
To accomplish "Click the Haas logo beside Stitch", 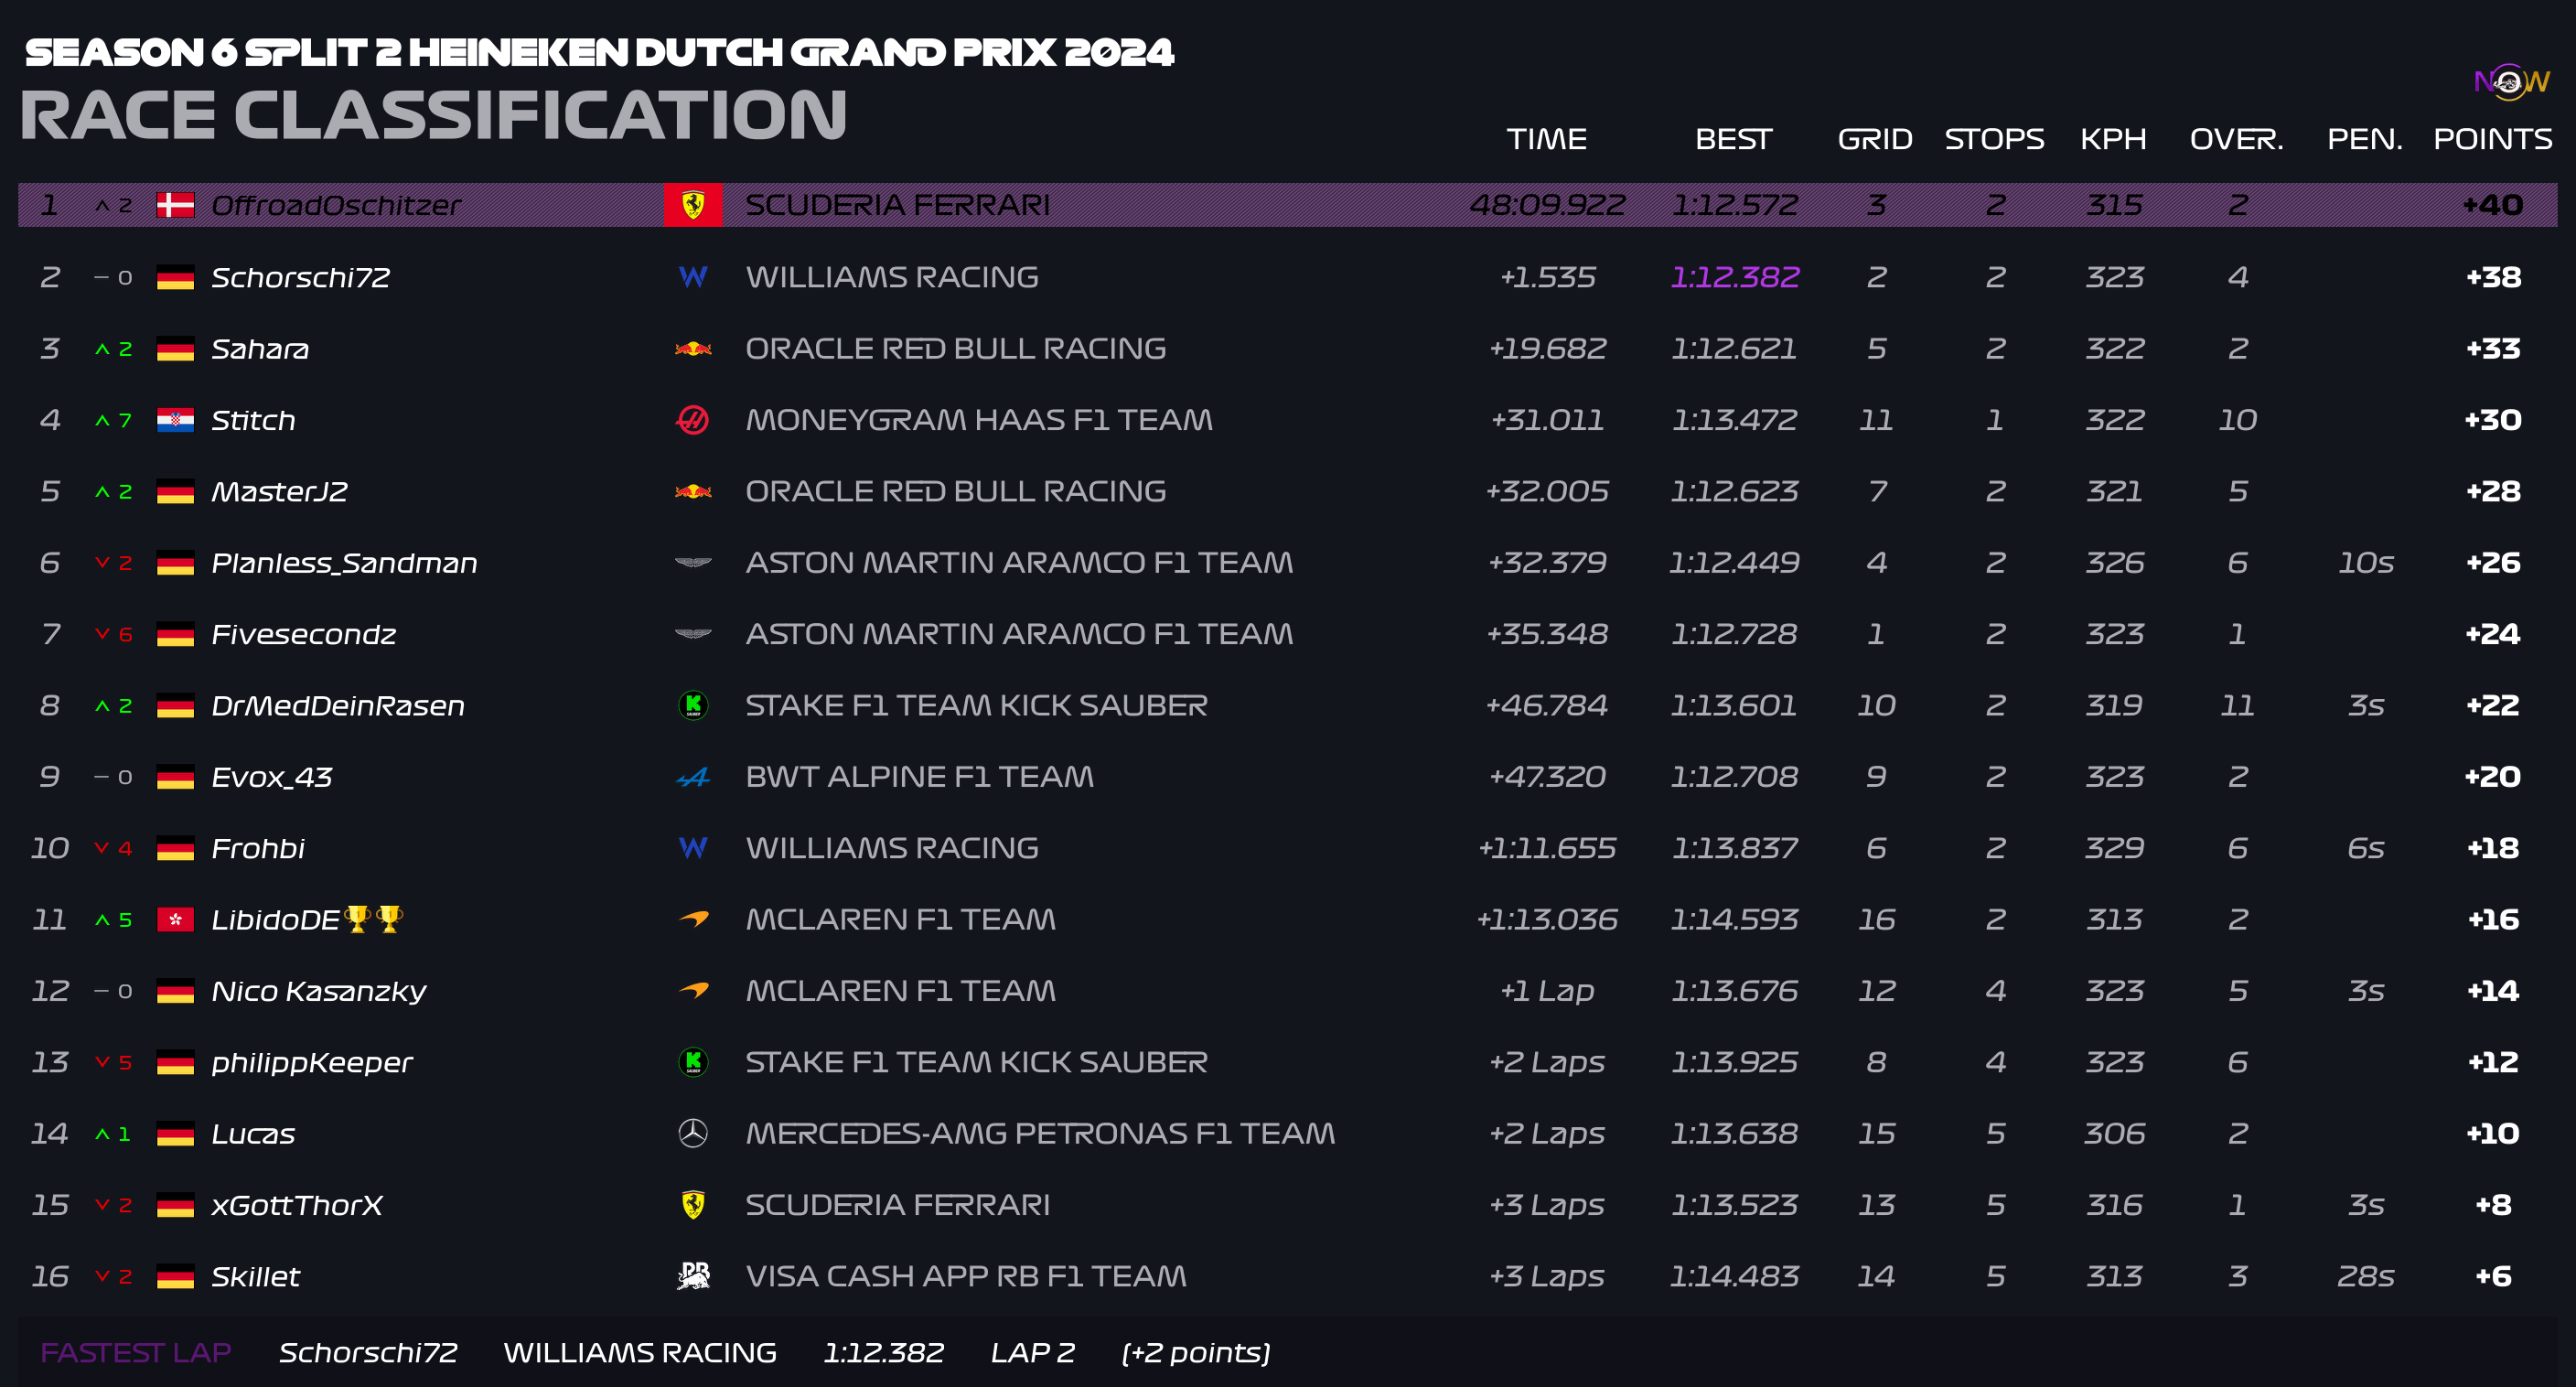I will click(x=692, y=420).
